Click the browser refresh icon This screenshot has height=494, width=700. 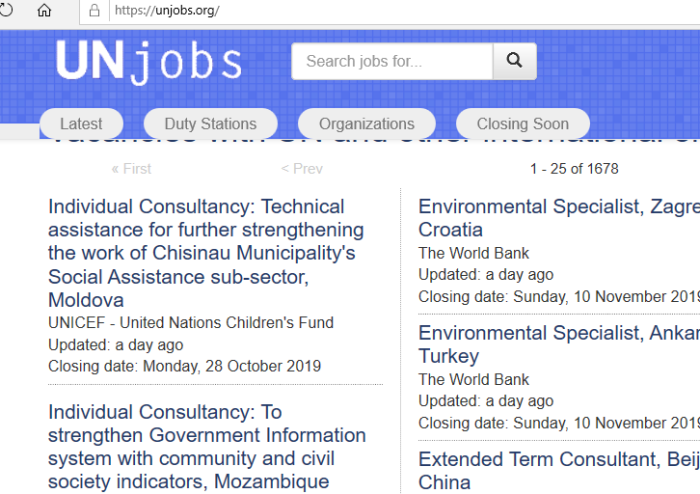click(x=5, y=10)
